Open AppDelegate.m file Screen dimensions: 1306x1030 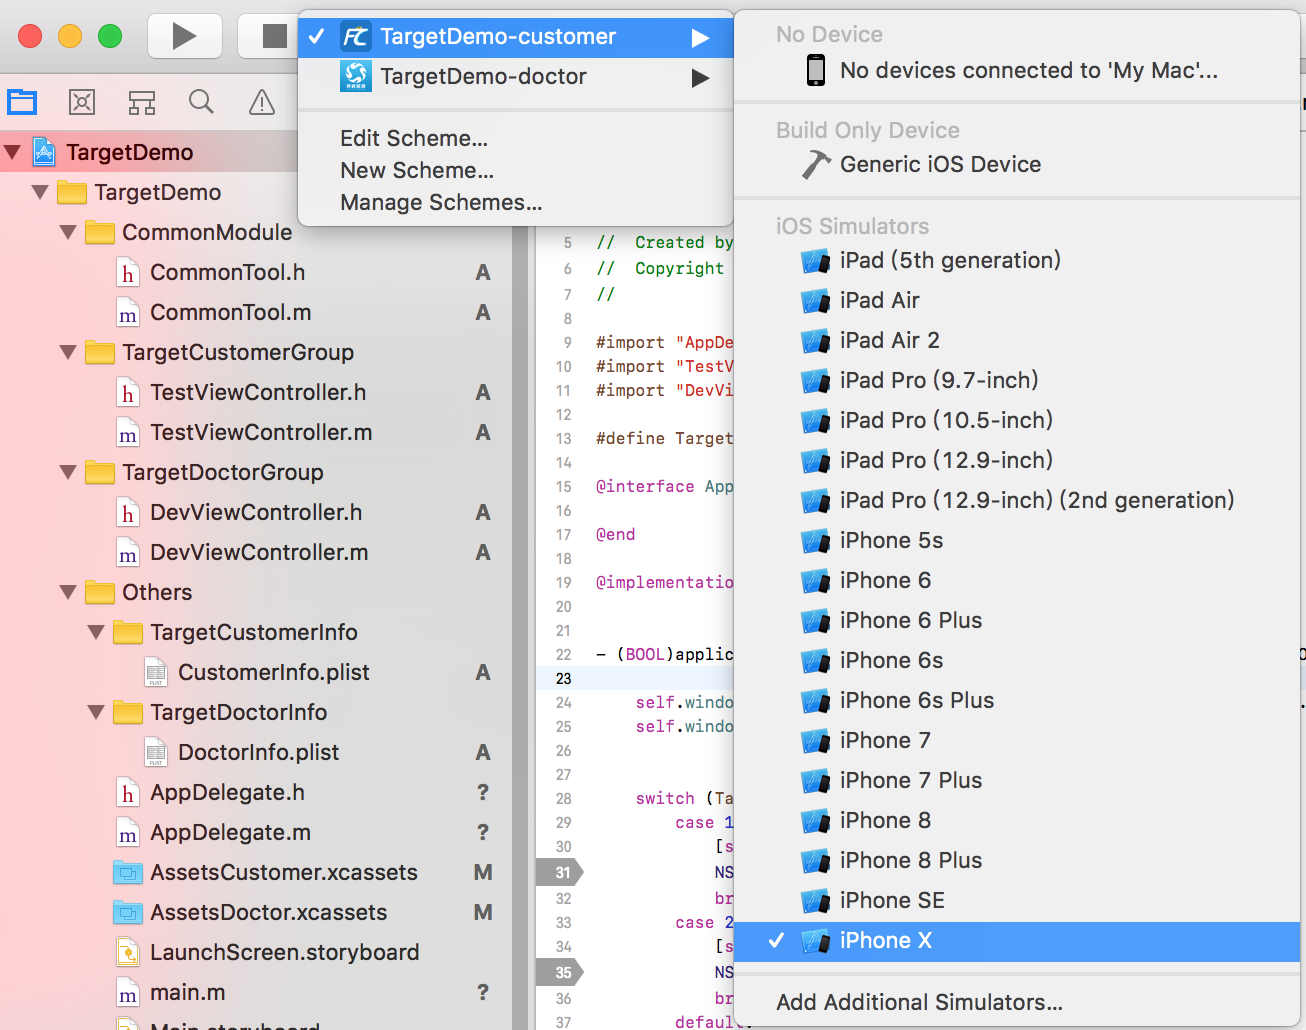231,832
